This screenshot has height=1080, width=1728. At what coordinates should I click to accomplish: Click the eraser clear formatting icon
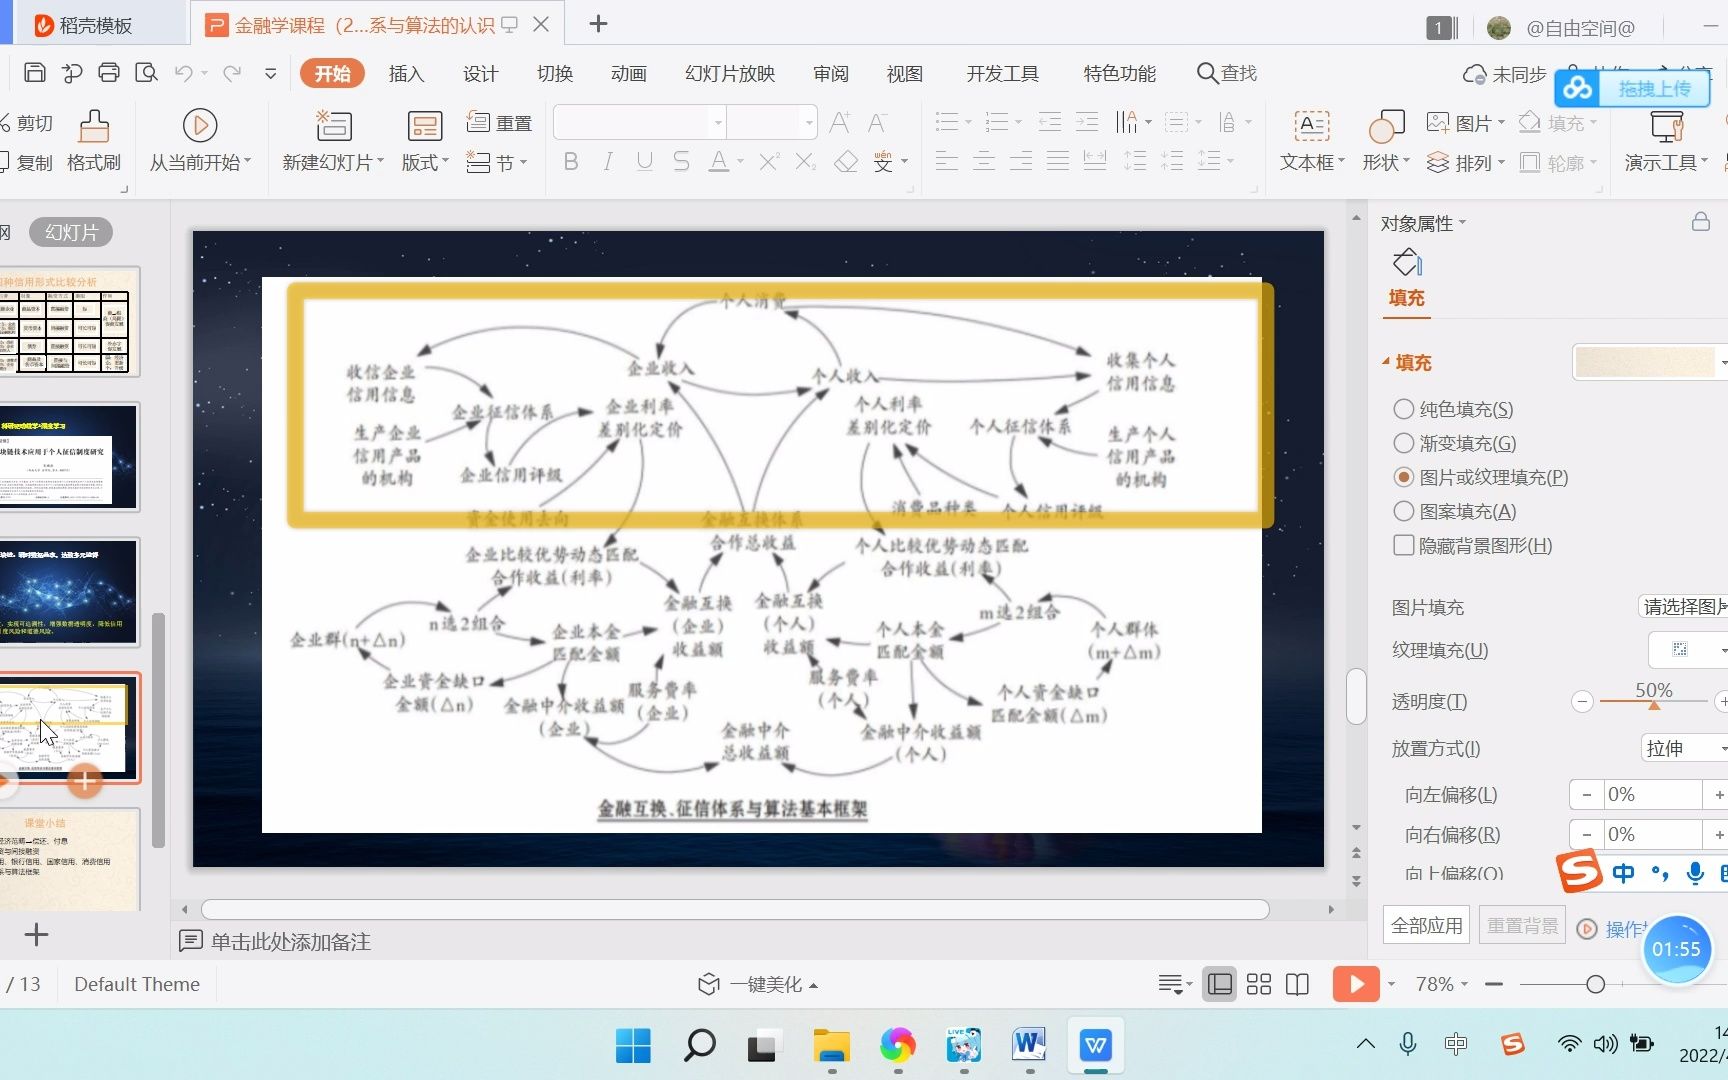click(846, 161)
